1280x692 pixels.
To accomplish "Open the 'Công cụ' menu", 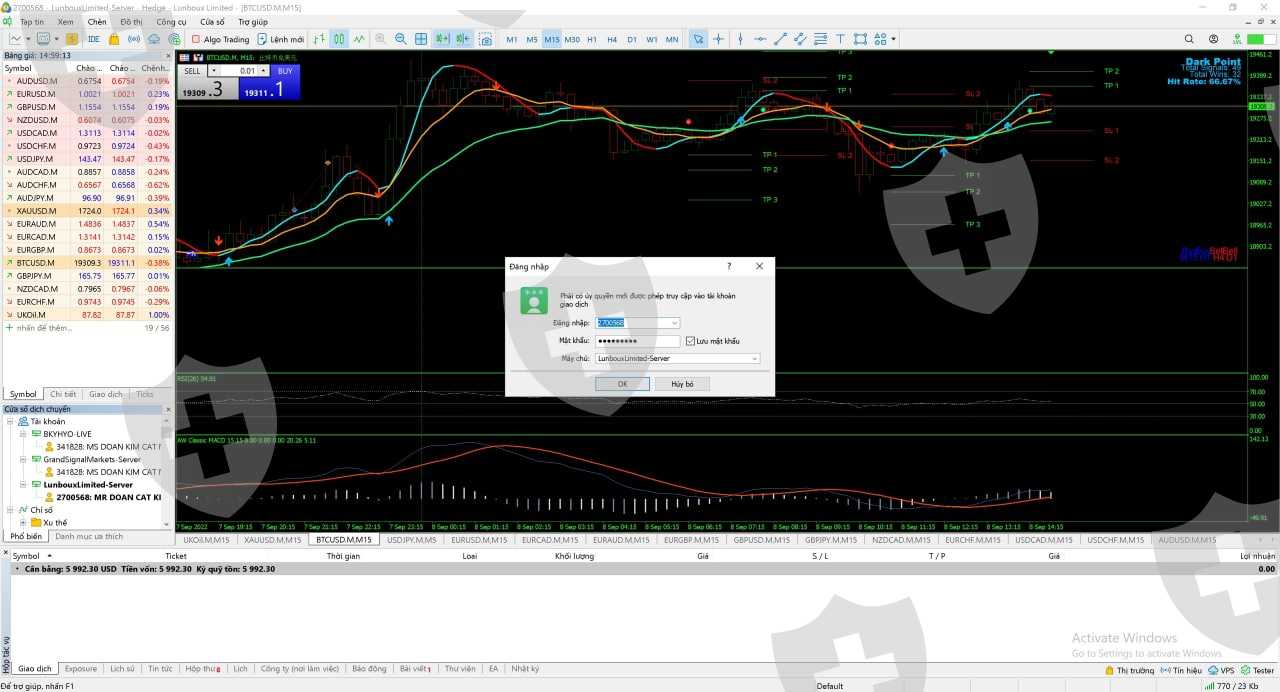I will [x=171, y=21].
